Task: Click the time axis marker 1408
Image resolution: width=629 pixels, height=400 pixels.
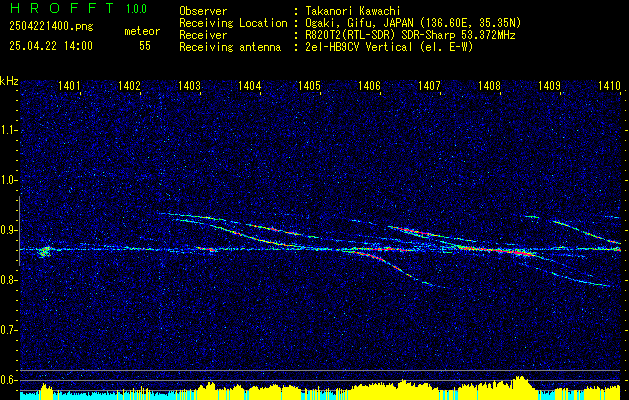Action: coord(489,85)
